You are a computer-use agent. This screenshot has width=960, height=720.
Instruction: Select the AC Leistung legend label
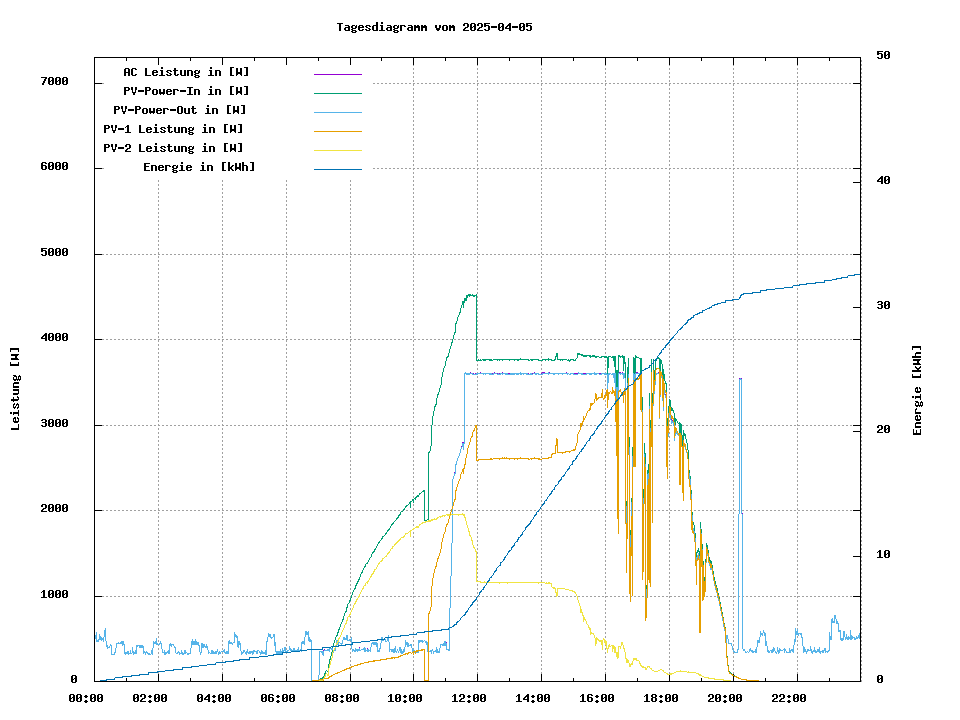pyautogui.click(x=186, y=72)
